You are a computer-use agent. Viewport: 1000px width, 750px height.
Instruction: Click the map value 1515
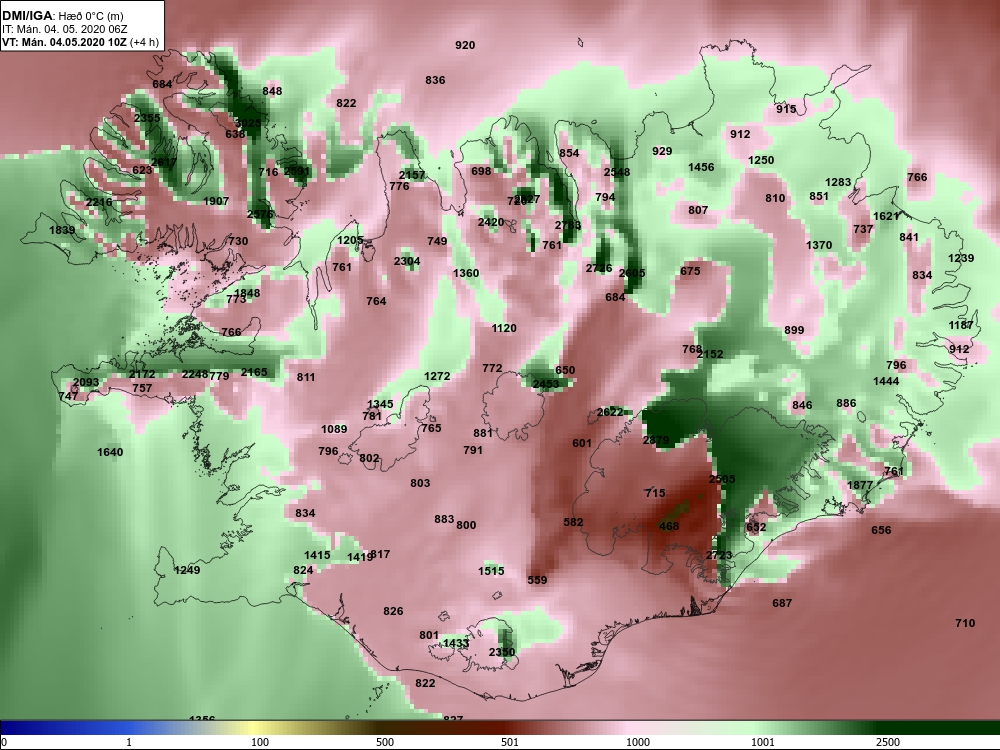coord(491,571)
